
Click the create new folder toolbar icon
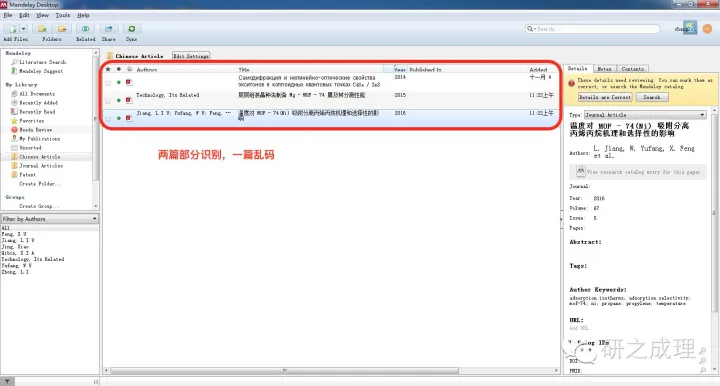42,29
